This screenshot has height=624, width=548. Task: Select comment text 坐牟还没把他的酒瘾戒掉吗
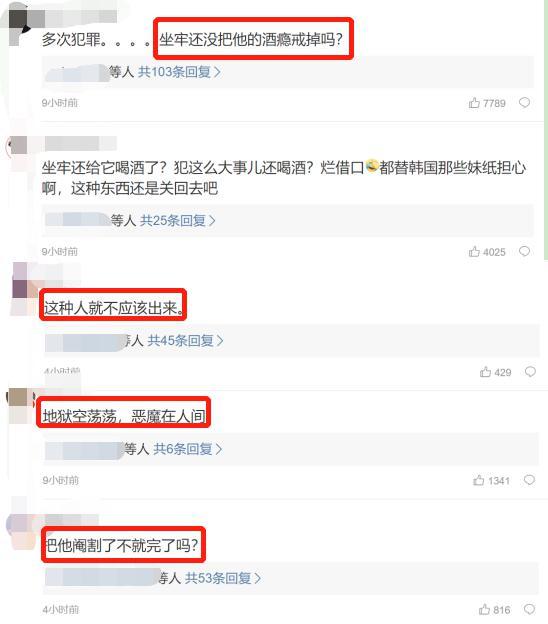251,39
